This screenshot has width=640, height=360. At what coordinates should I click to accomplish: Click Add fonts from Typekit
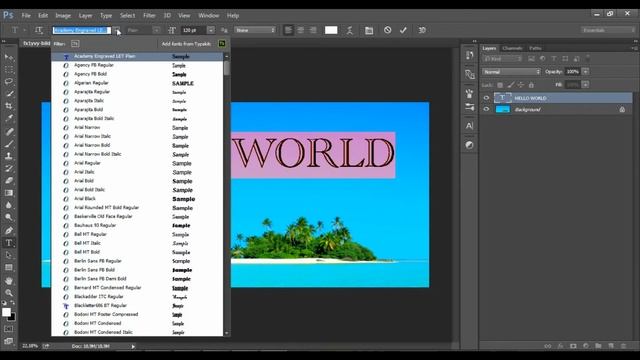click(186, 44)
